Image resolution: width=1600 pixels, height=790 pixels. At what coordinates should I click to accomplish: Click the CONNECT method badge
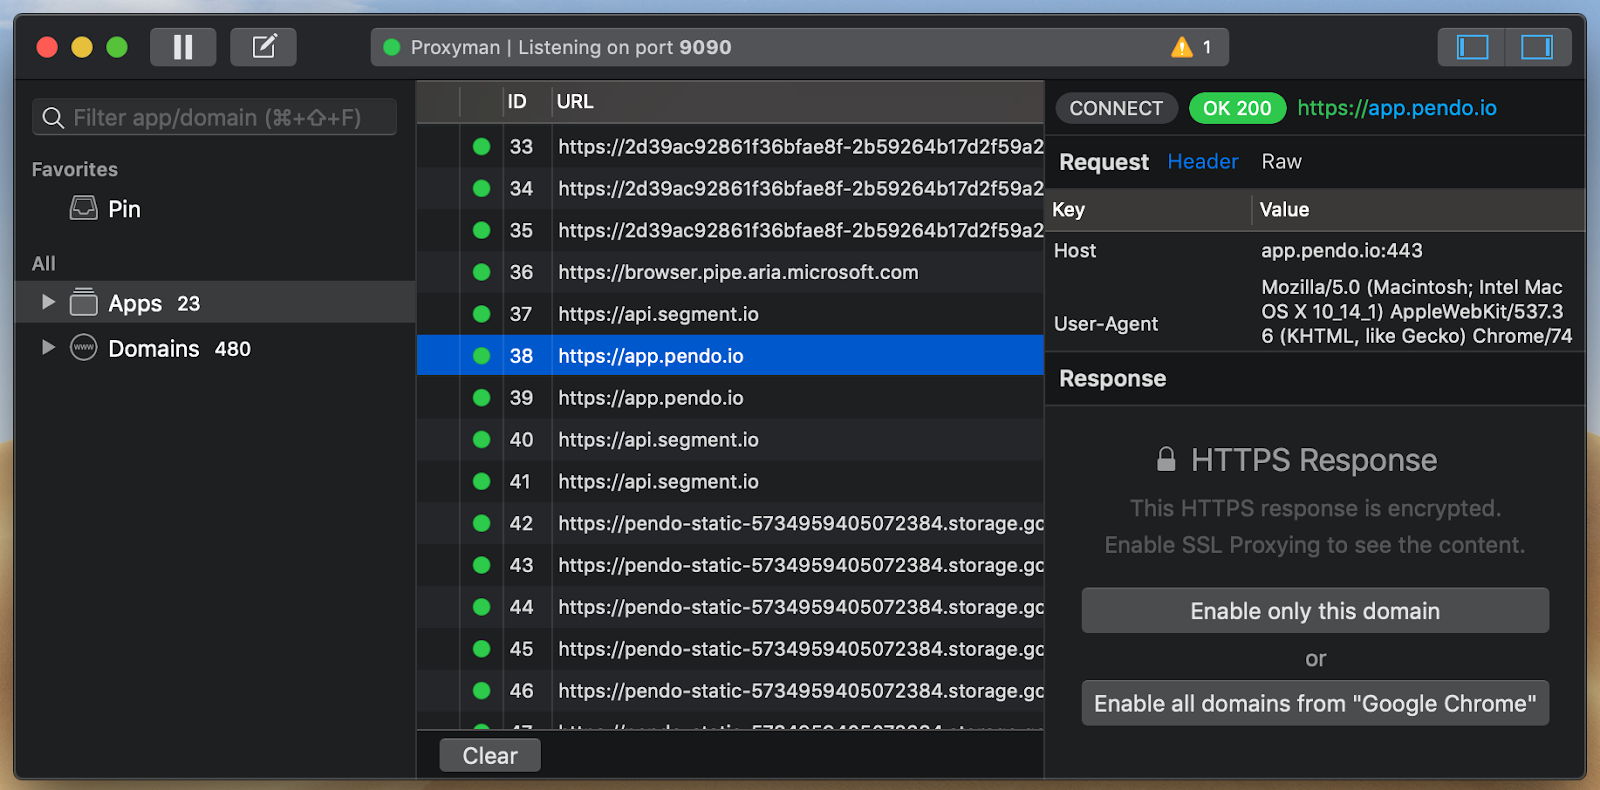1116,108
